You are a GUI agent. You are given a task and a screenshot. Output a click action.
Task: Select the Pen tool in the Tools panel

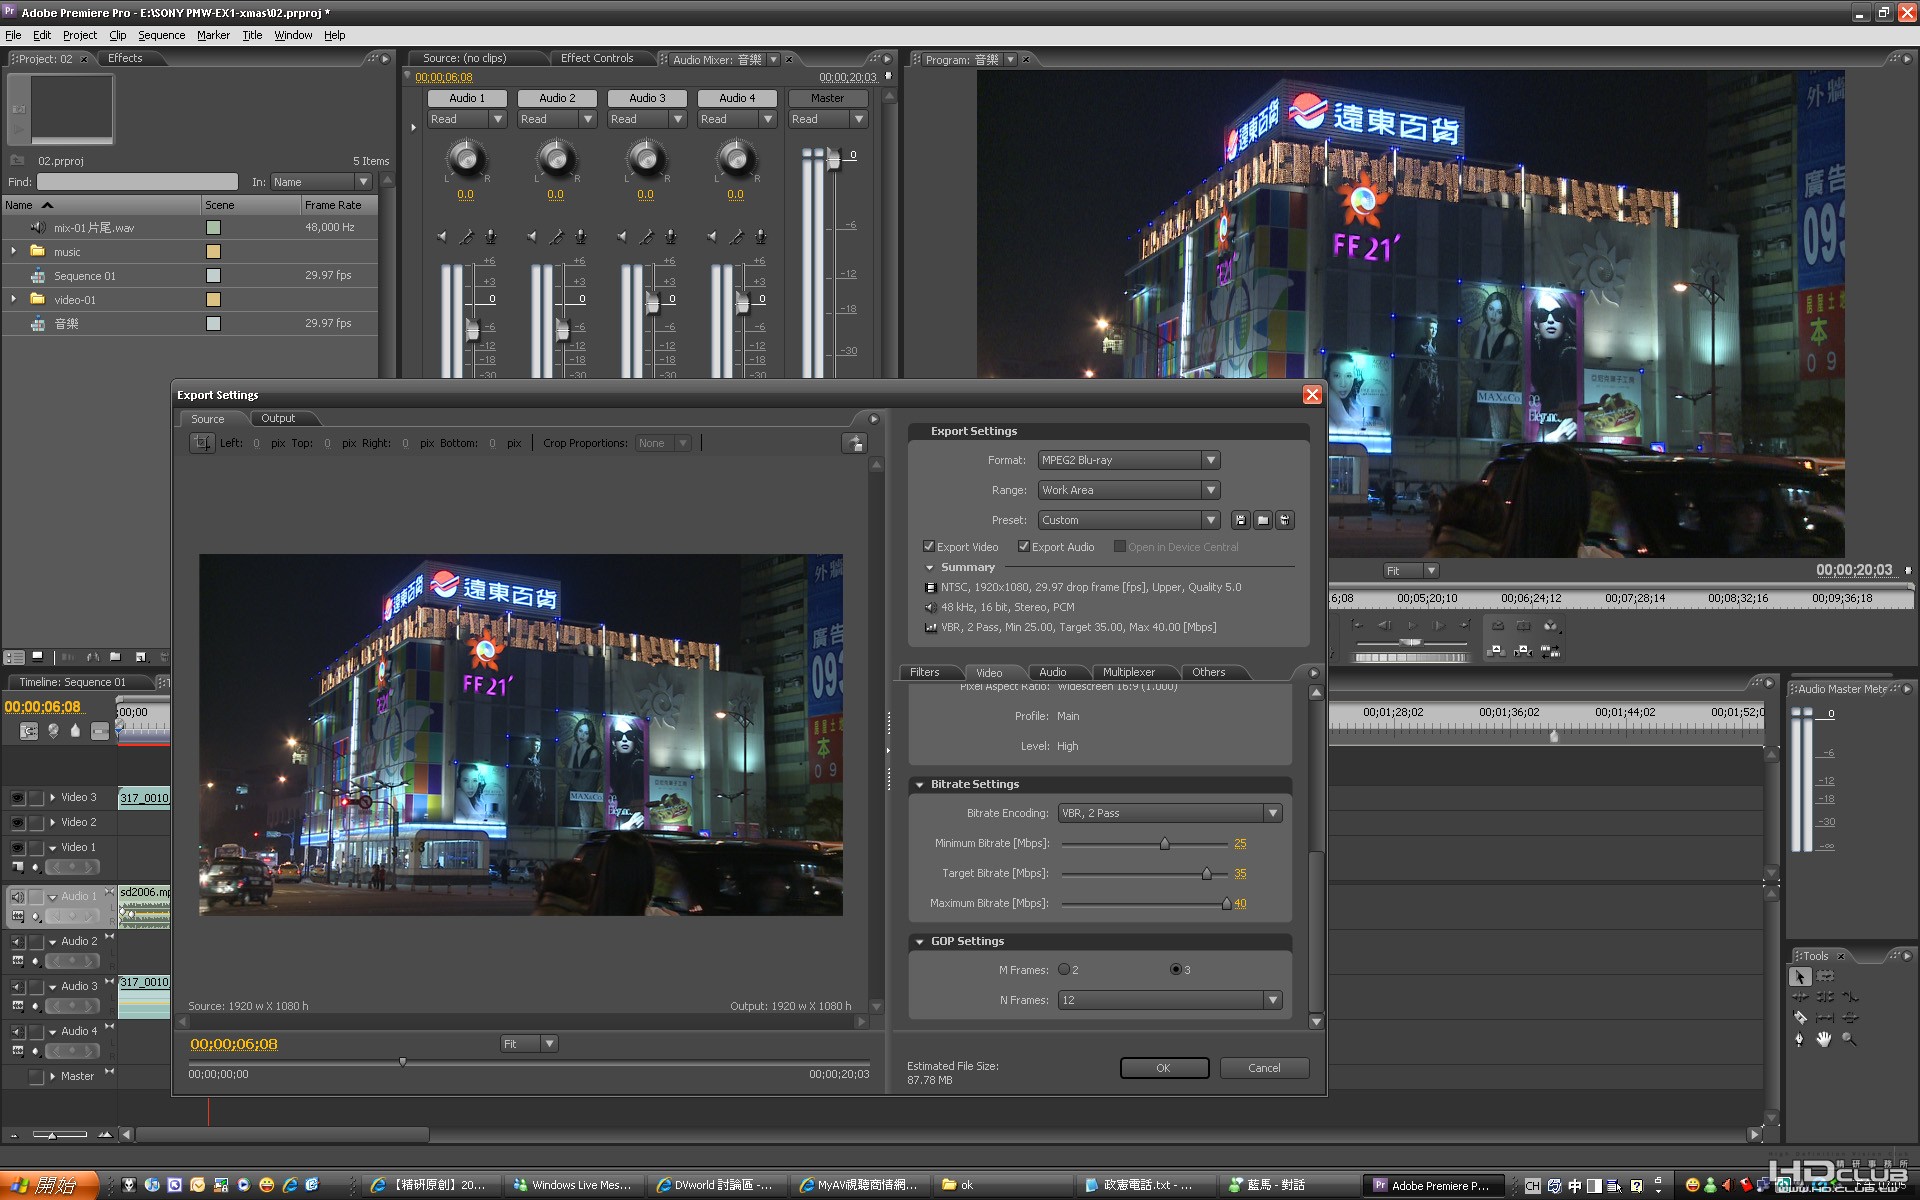pos(1799,1039)
